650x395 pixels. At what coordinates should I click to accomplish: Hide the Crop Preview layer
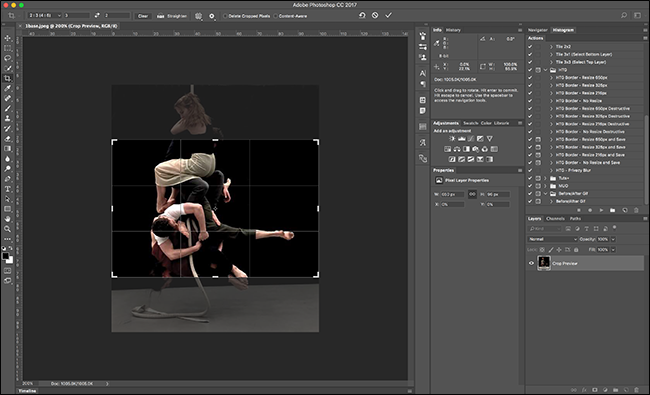[531, 263]
